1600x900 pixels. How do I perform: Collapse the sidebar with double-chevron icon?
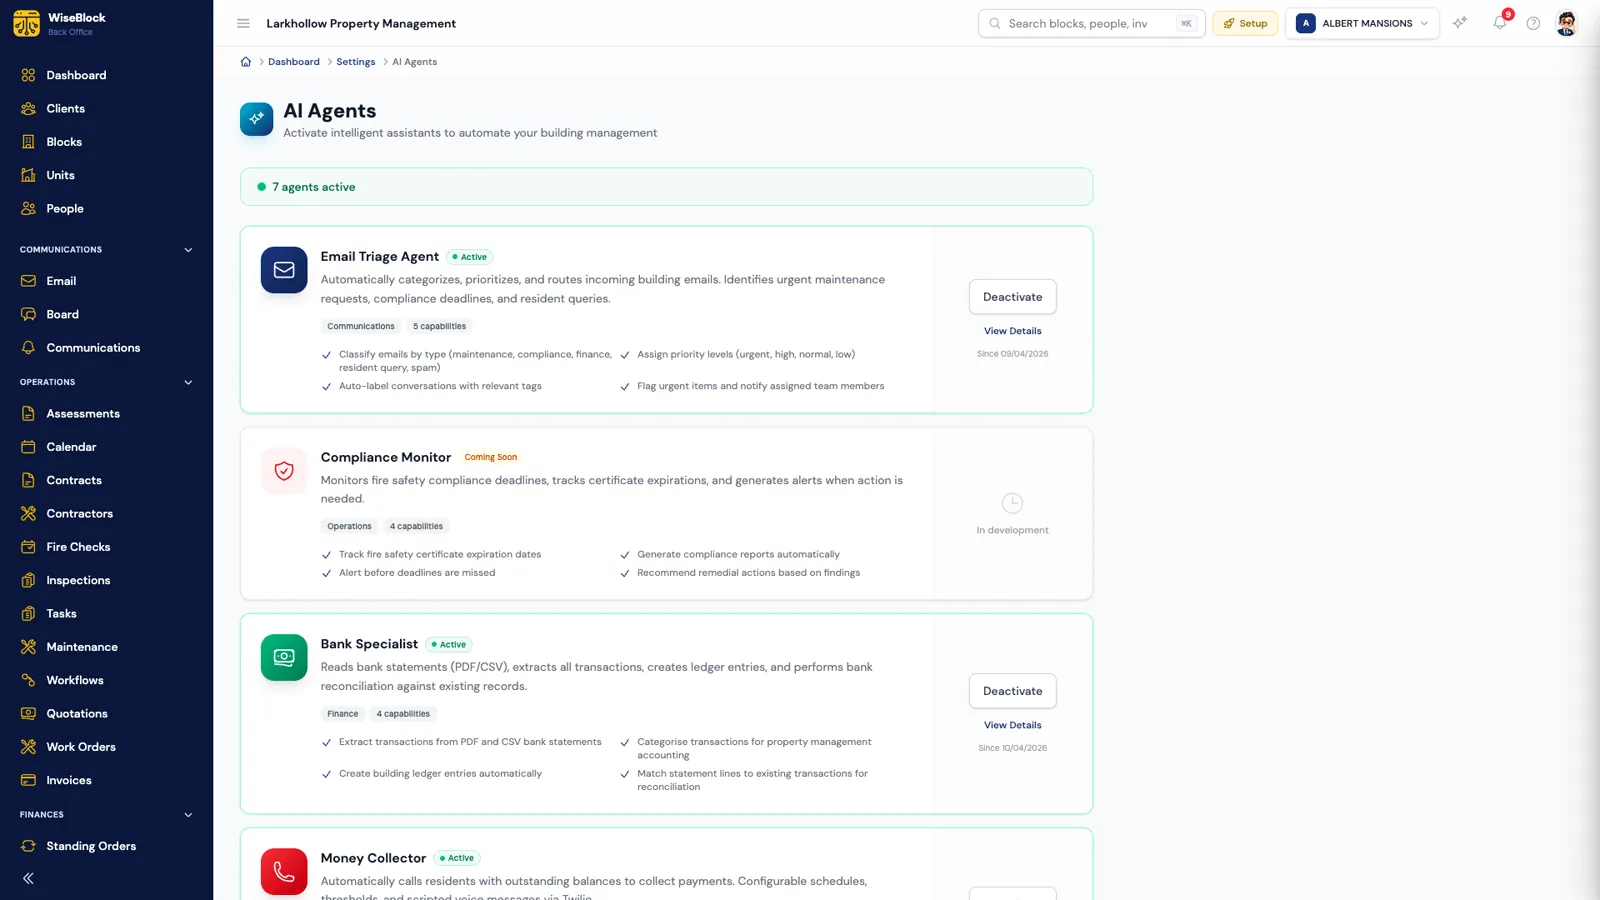(28, 878)
